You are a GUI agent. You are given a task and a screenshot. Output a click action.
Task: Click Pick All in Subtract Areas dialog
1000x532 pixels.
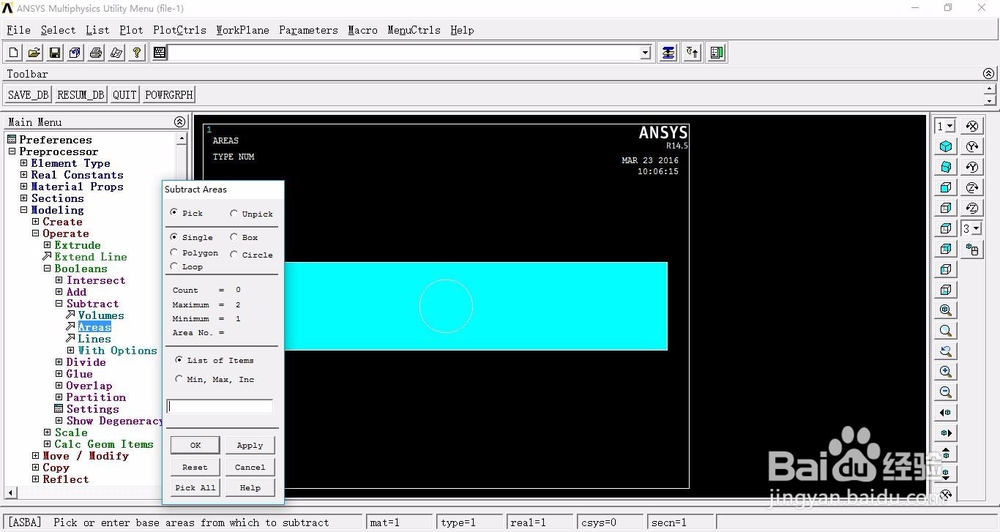tap(195, 487)
